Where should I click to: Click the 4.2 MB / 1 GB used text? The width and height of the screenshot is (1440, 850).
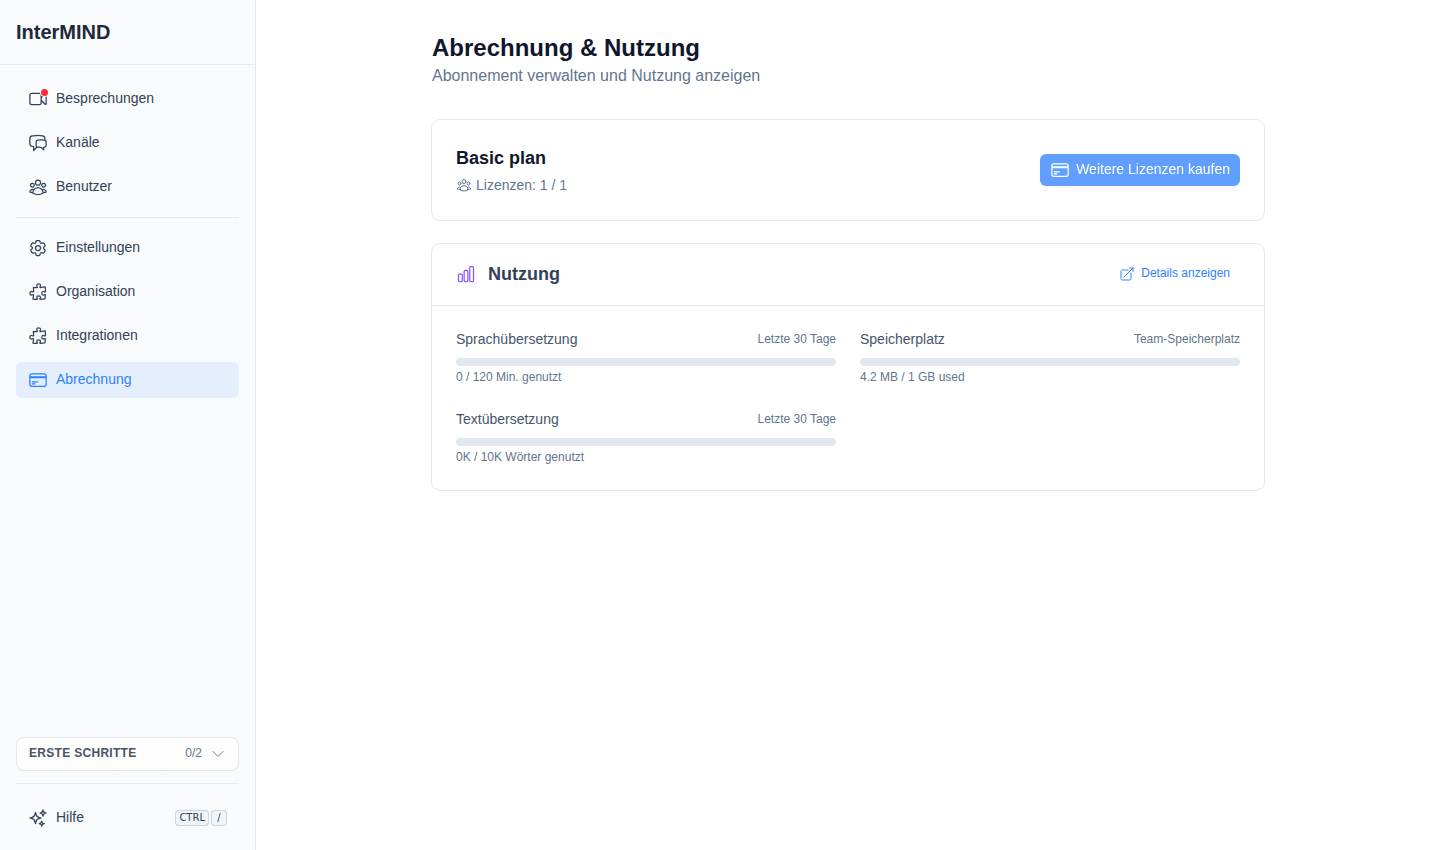coord(912,377)
